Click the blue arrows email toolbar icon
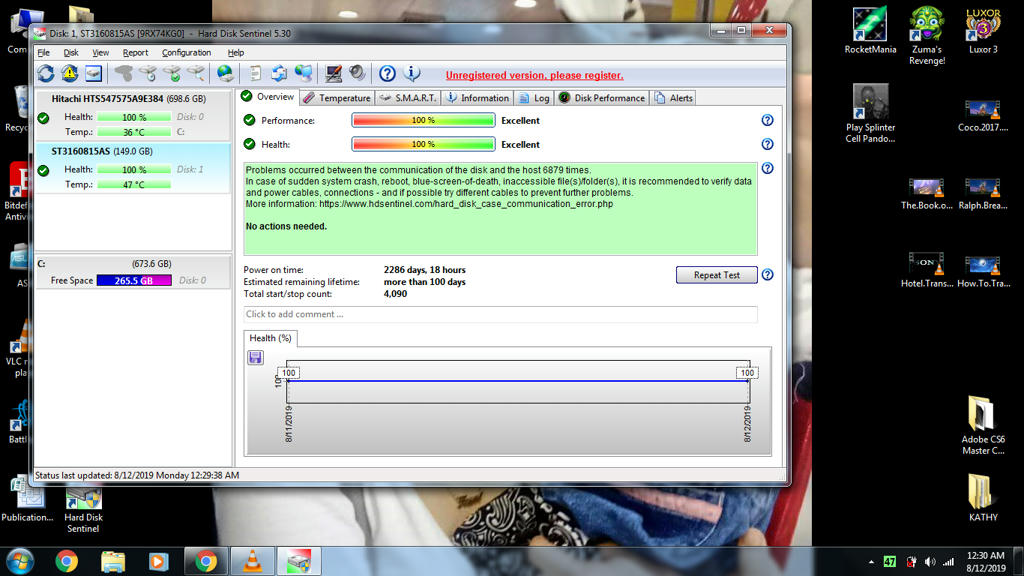This screenshot has height=576, width=1024. coord(279,73)
